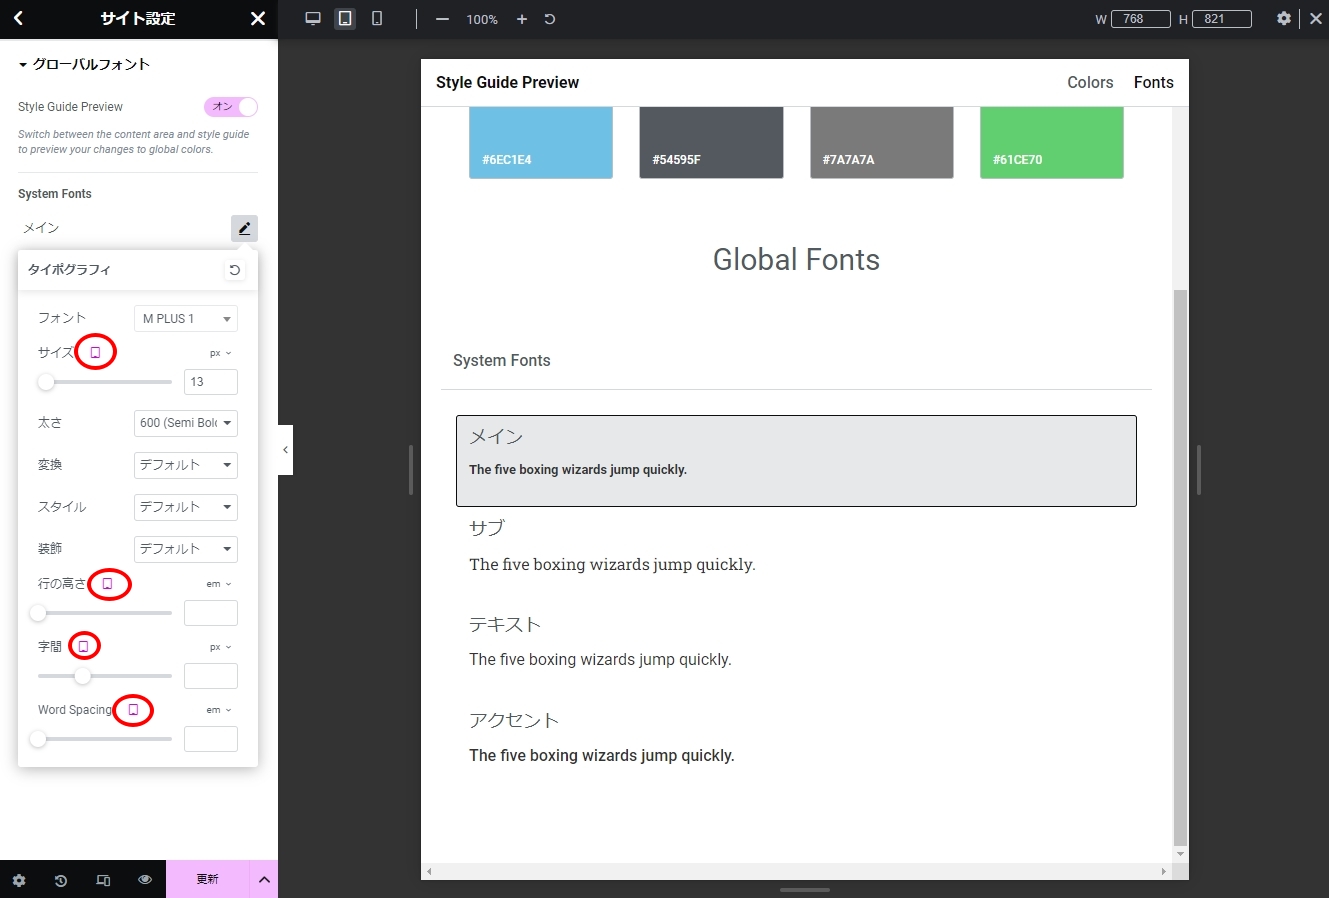Open the 太さ font weight dropdown

186,423
